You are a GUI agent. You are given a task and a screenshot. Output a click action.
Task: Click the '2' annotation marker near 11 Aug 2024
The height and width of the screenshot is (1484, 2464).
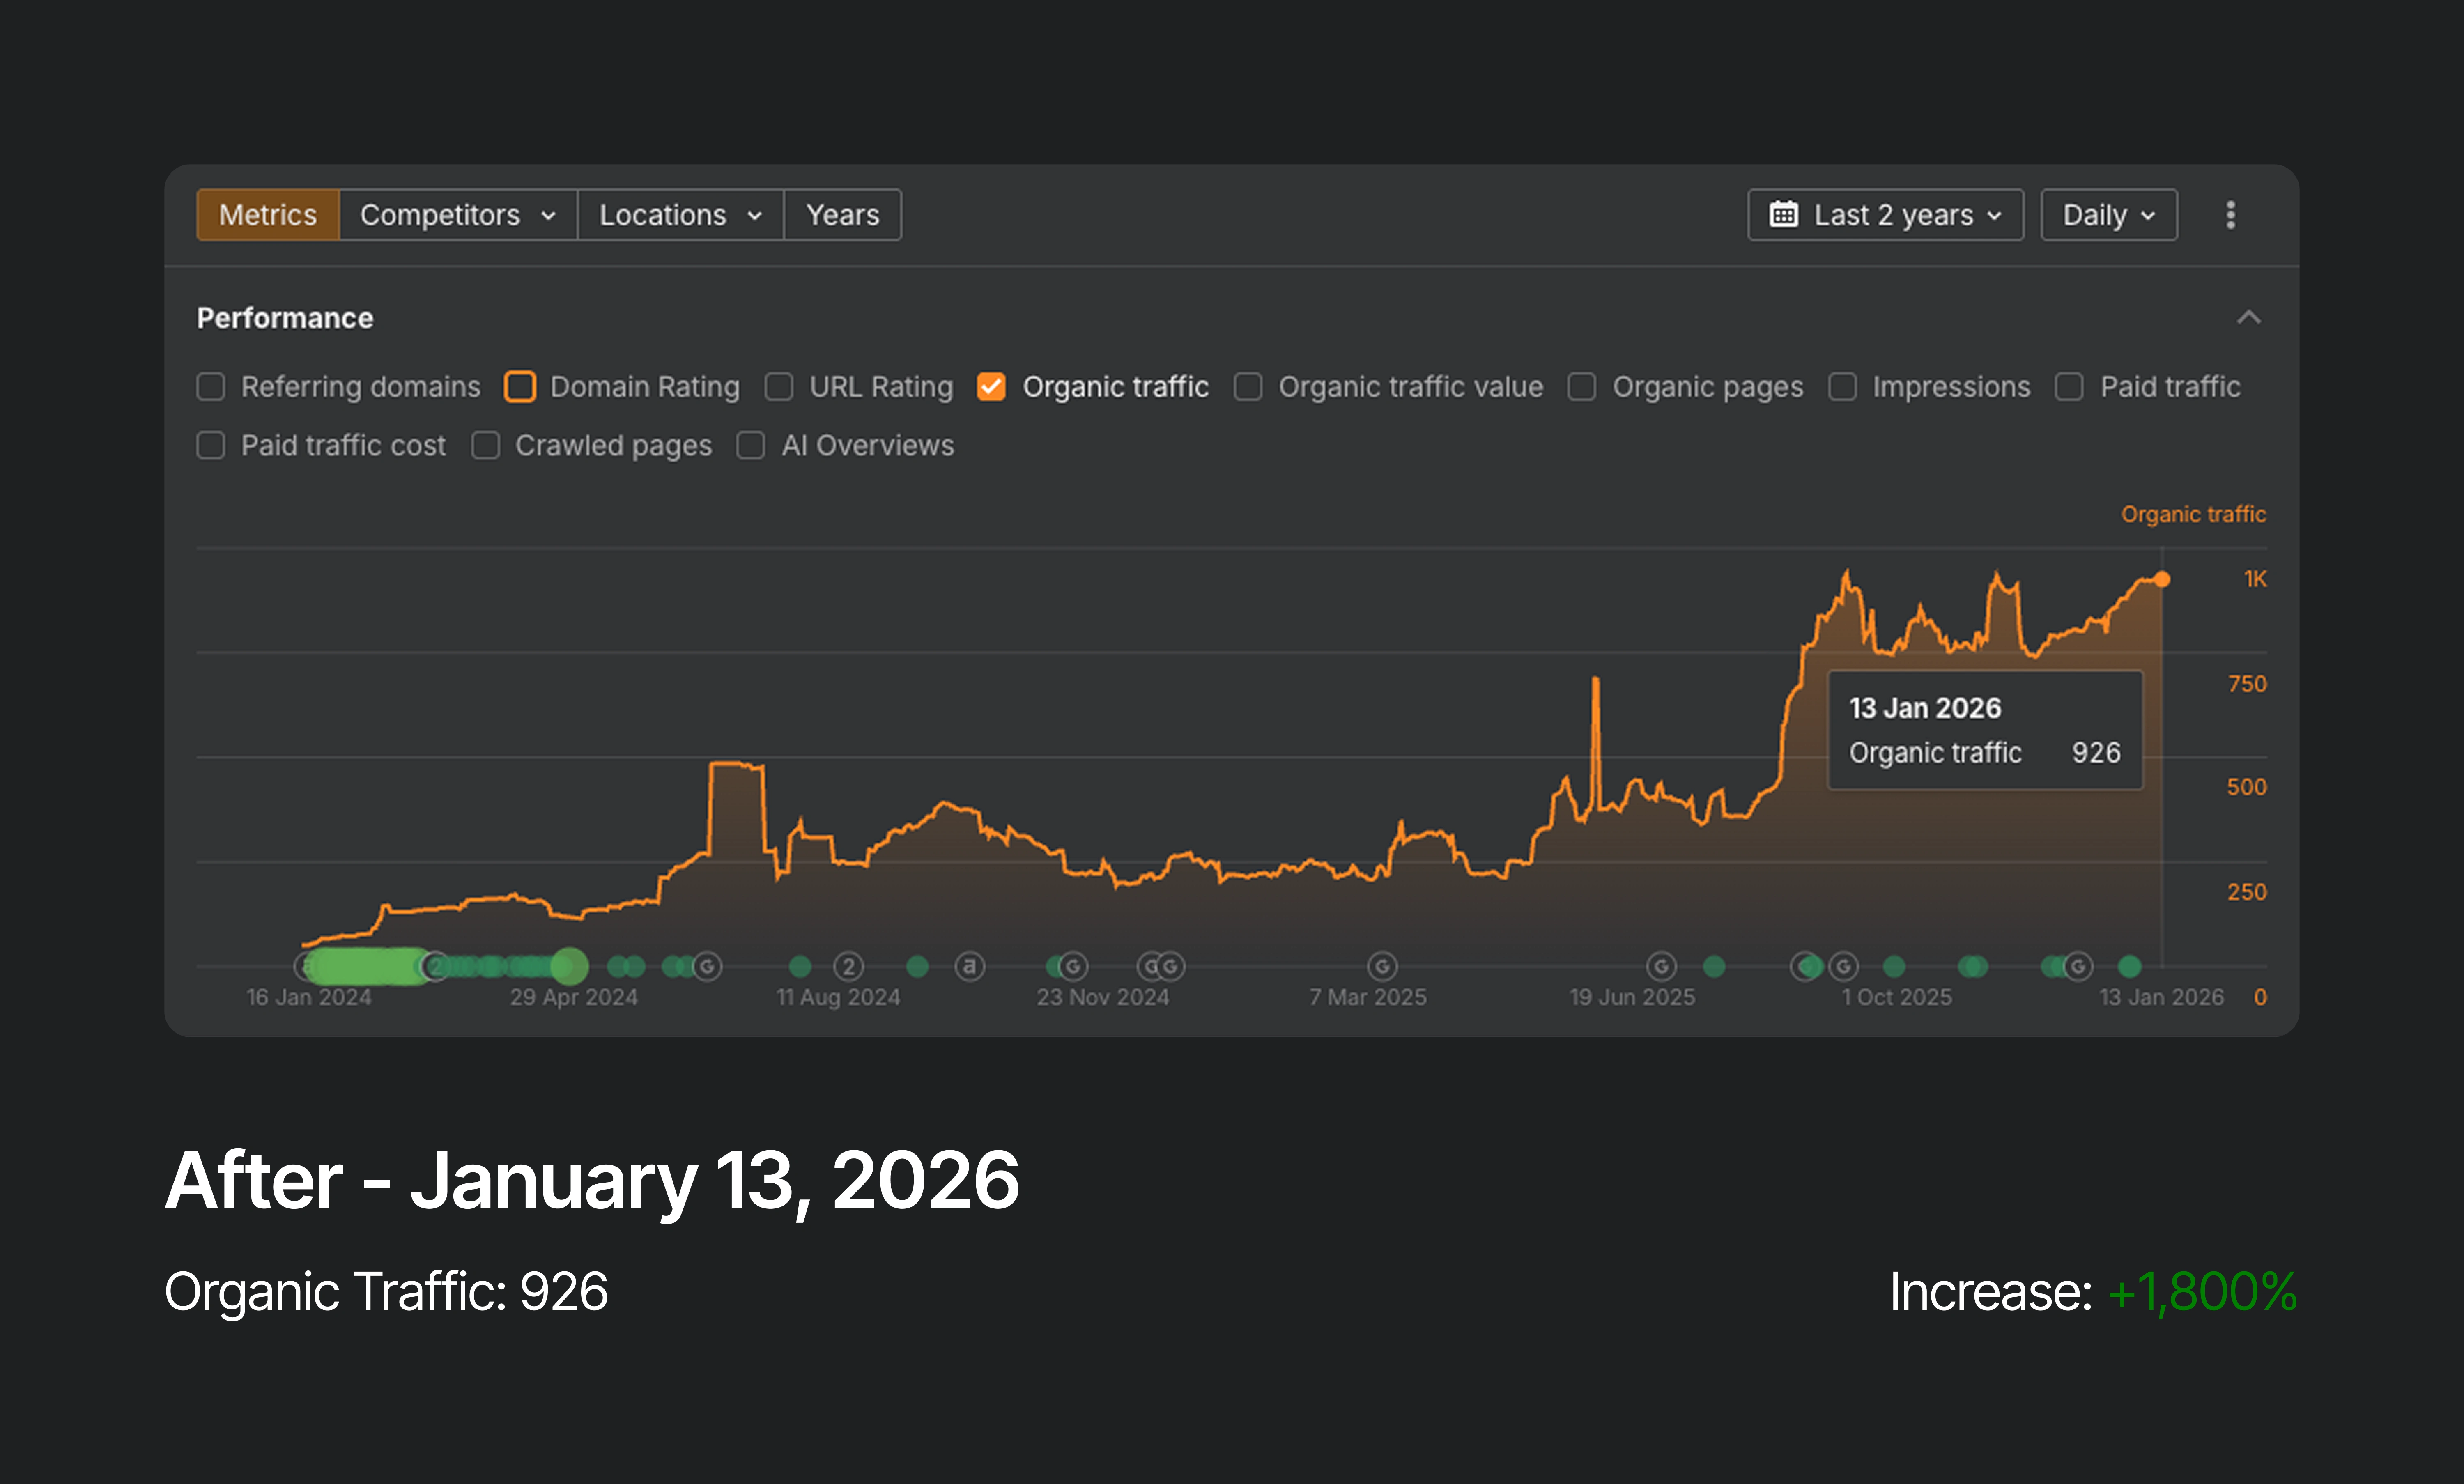(x=849, y=966)
